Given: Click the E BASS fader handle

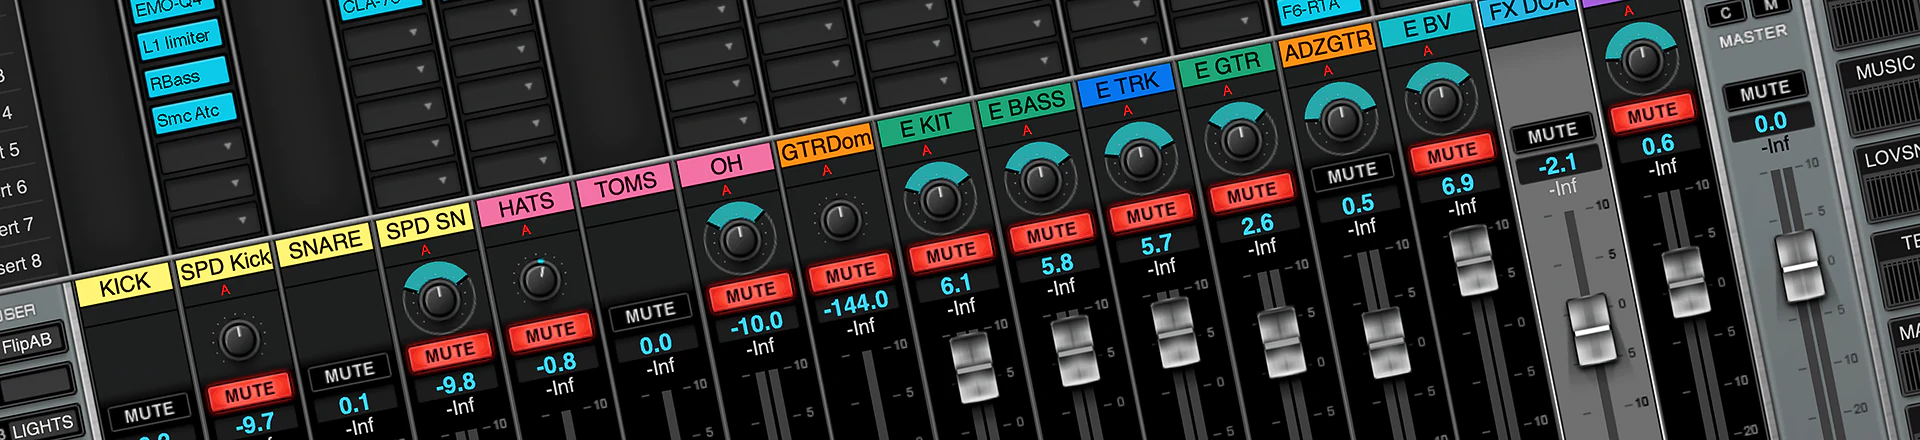Looking at the screenshot, I should (x=1075, y=352).
